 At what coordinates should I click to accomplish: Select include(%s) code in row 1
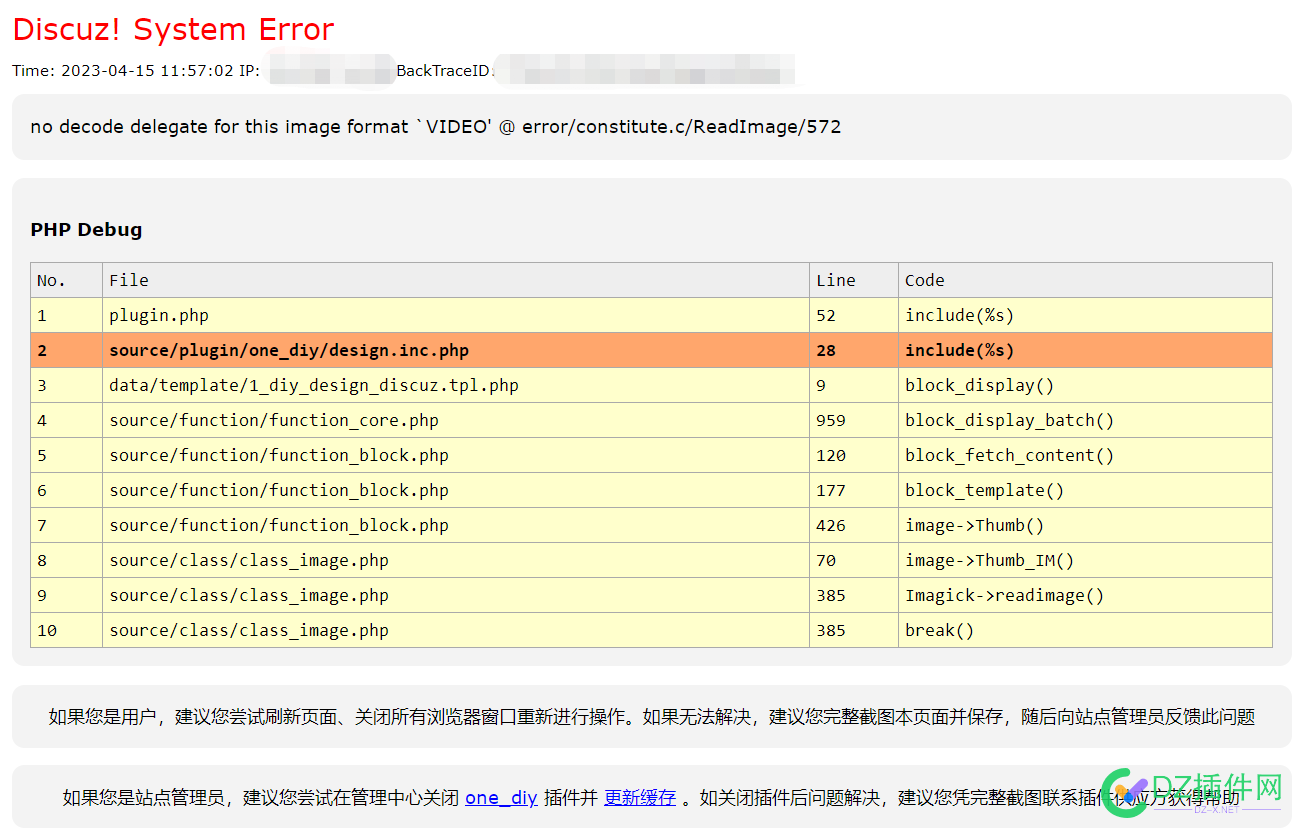[x=1085, y=315]
